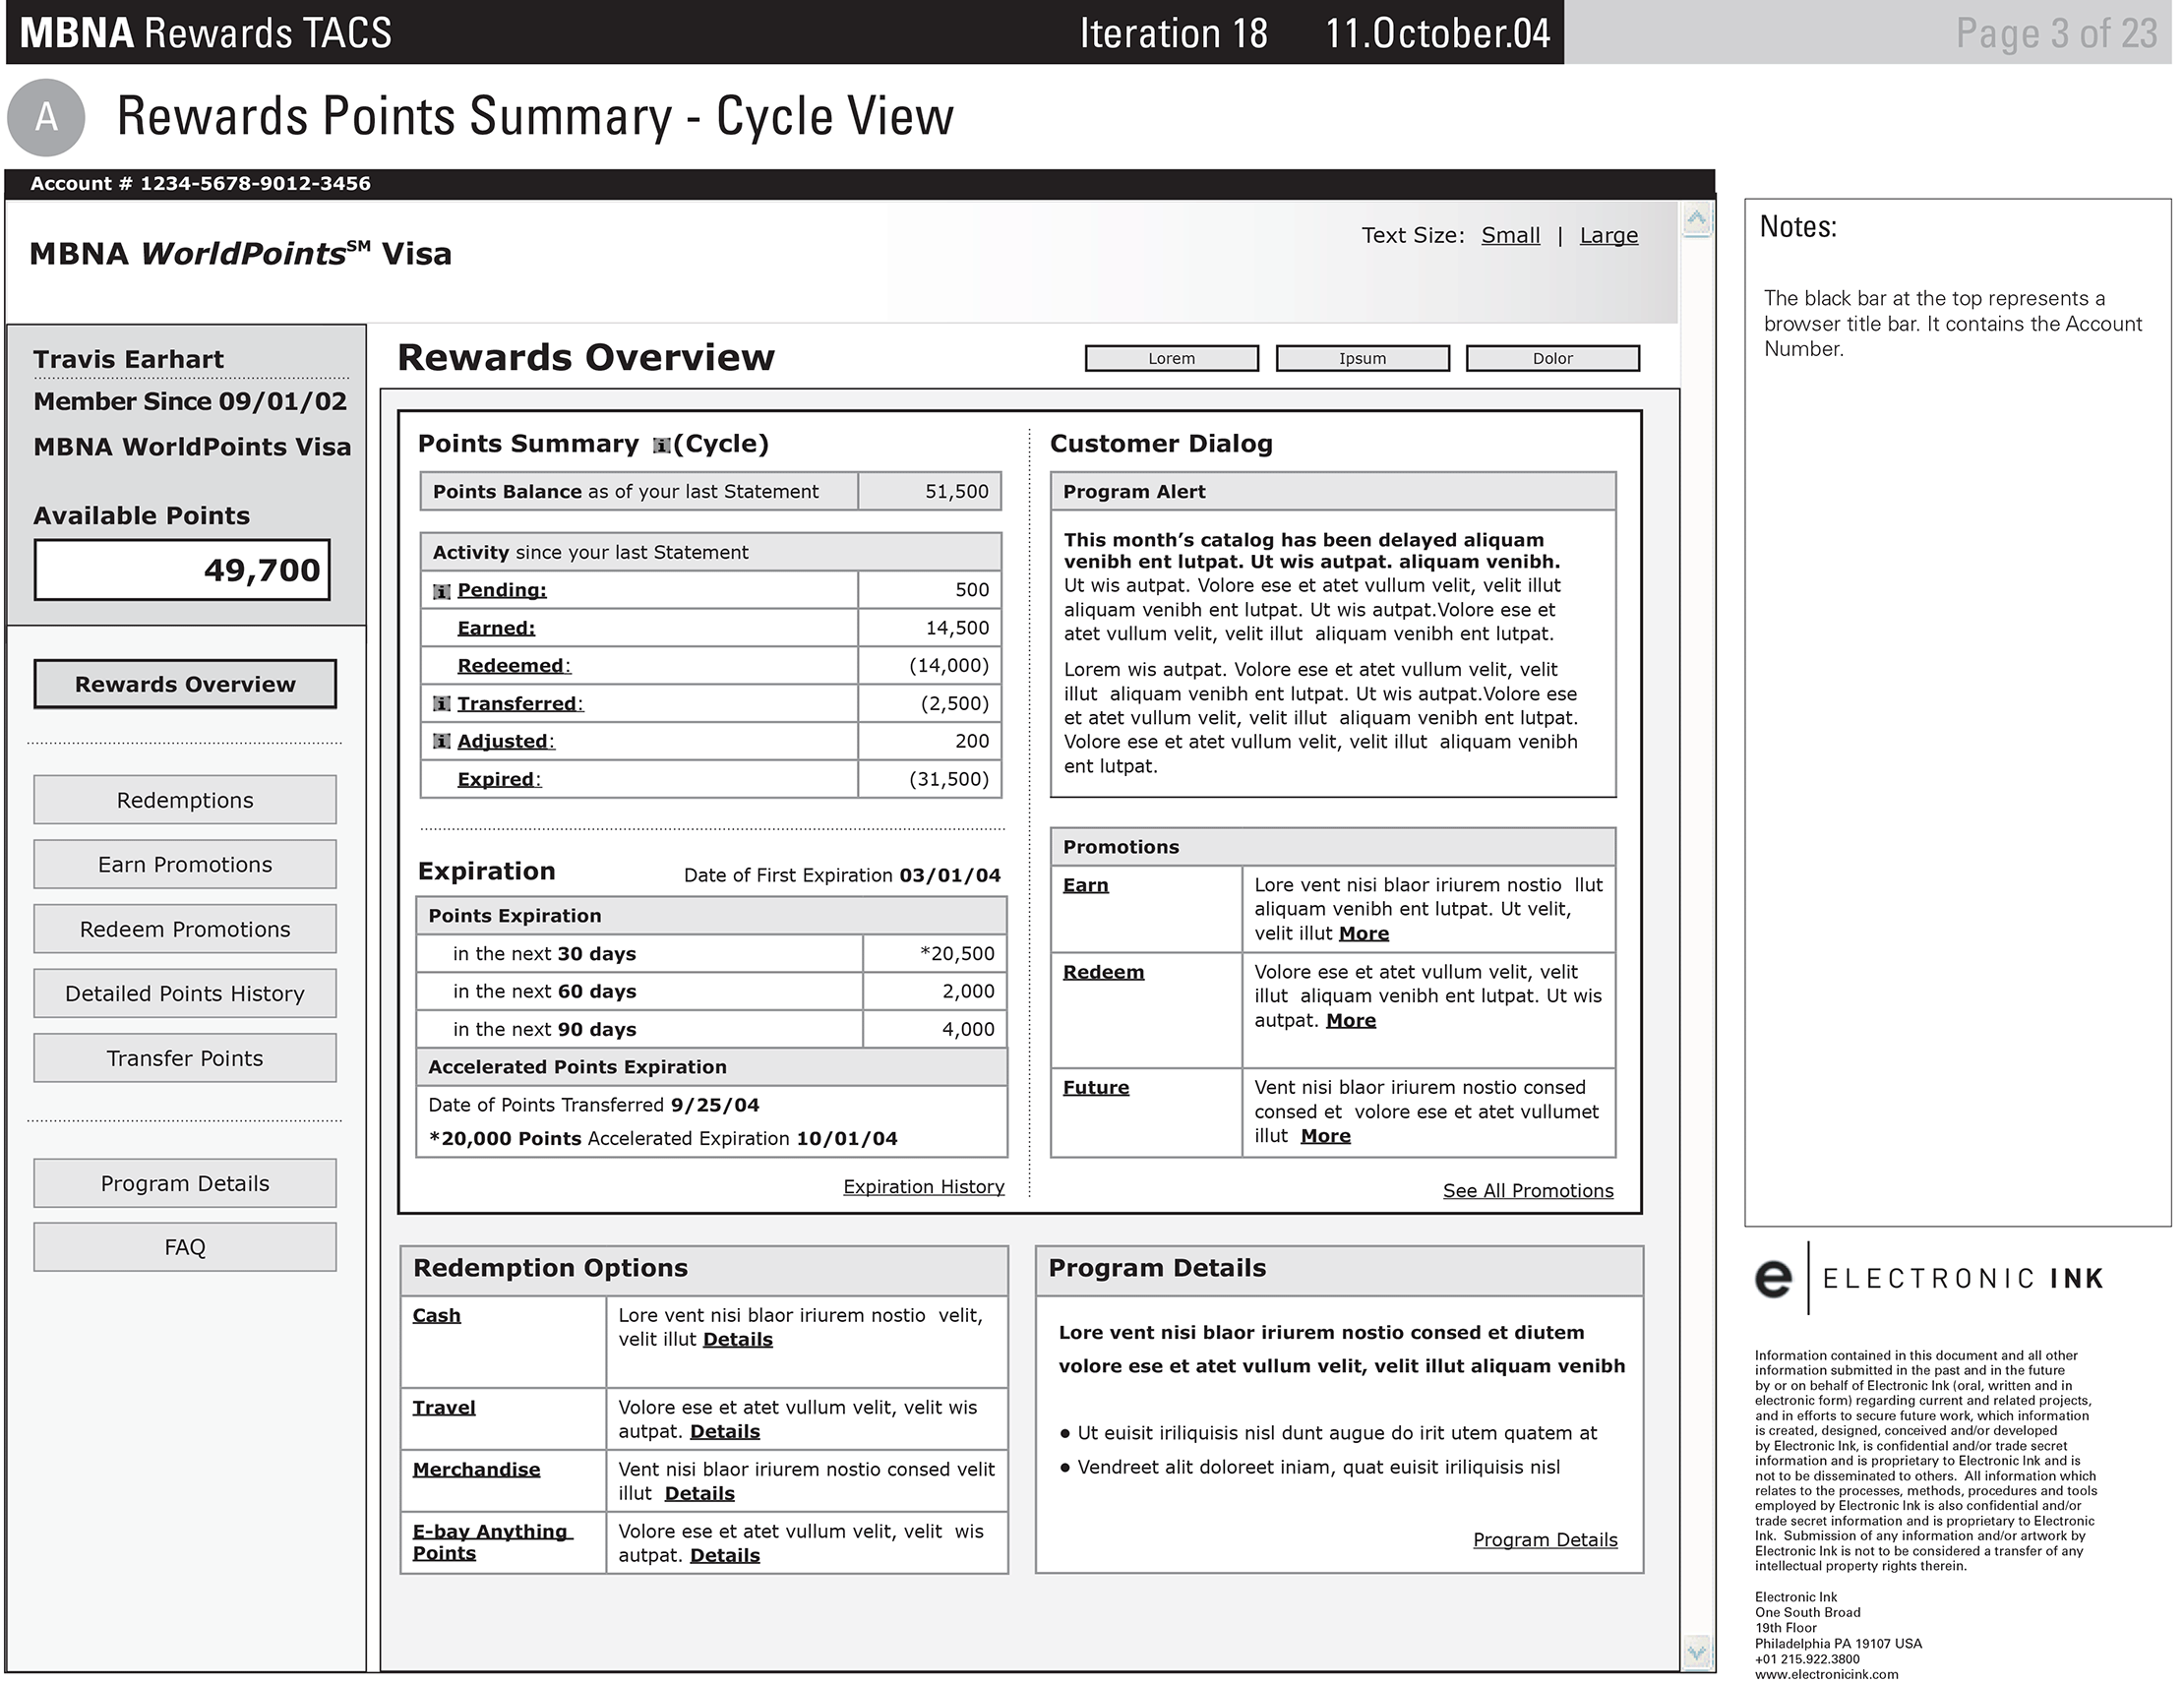Viewport: 2184px width, 1684px height.
Task: Click Details in the Travel row
Action: pyautogui.click(x=725, y=1431)
